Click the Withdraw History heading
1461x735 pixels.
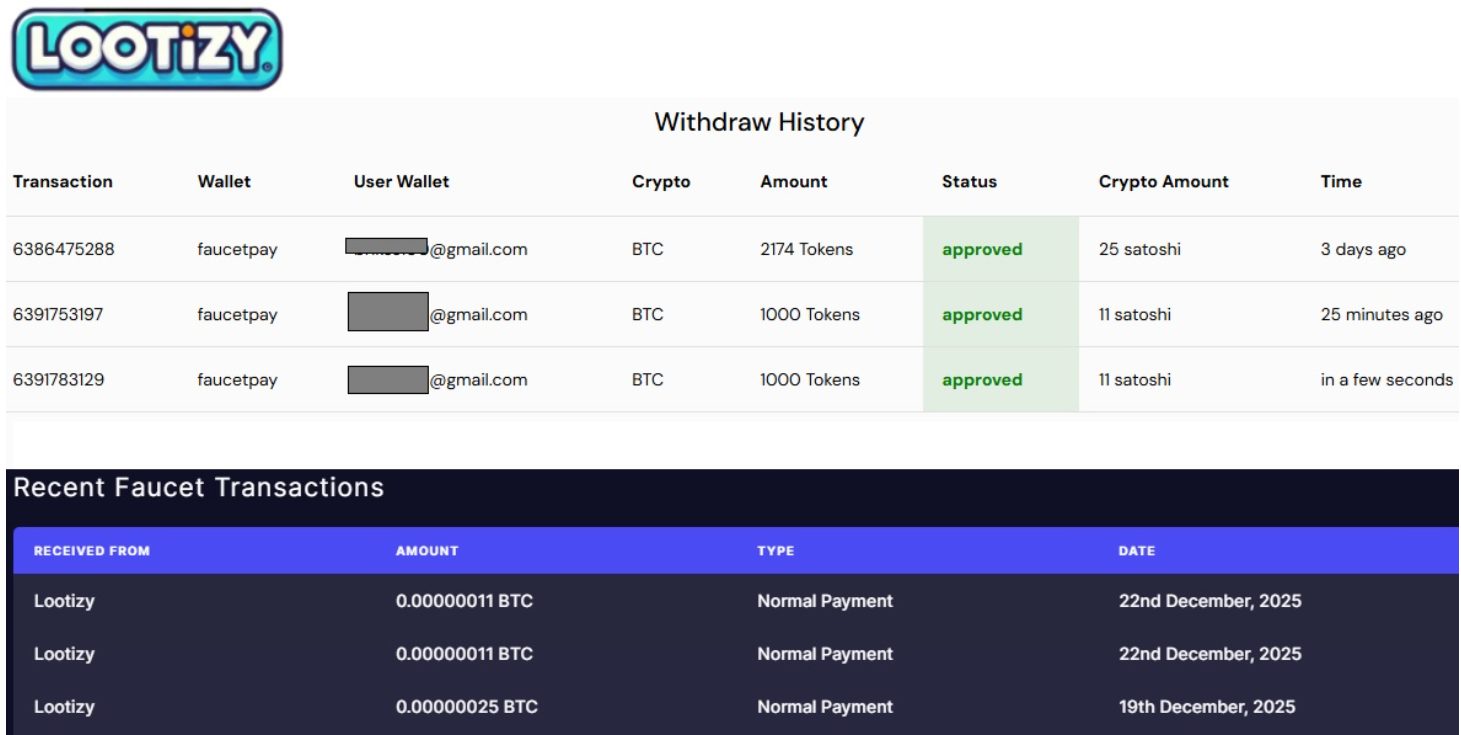click(759, 123)
